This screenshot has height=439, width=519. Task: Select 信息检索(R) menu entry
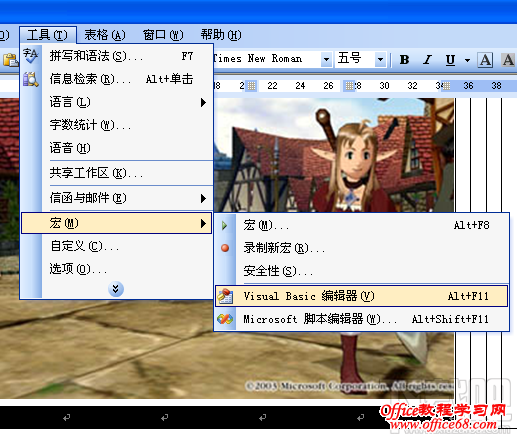point(117,79)
